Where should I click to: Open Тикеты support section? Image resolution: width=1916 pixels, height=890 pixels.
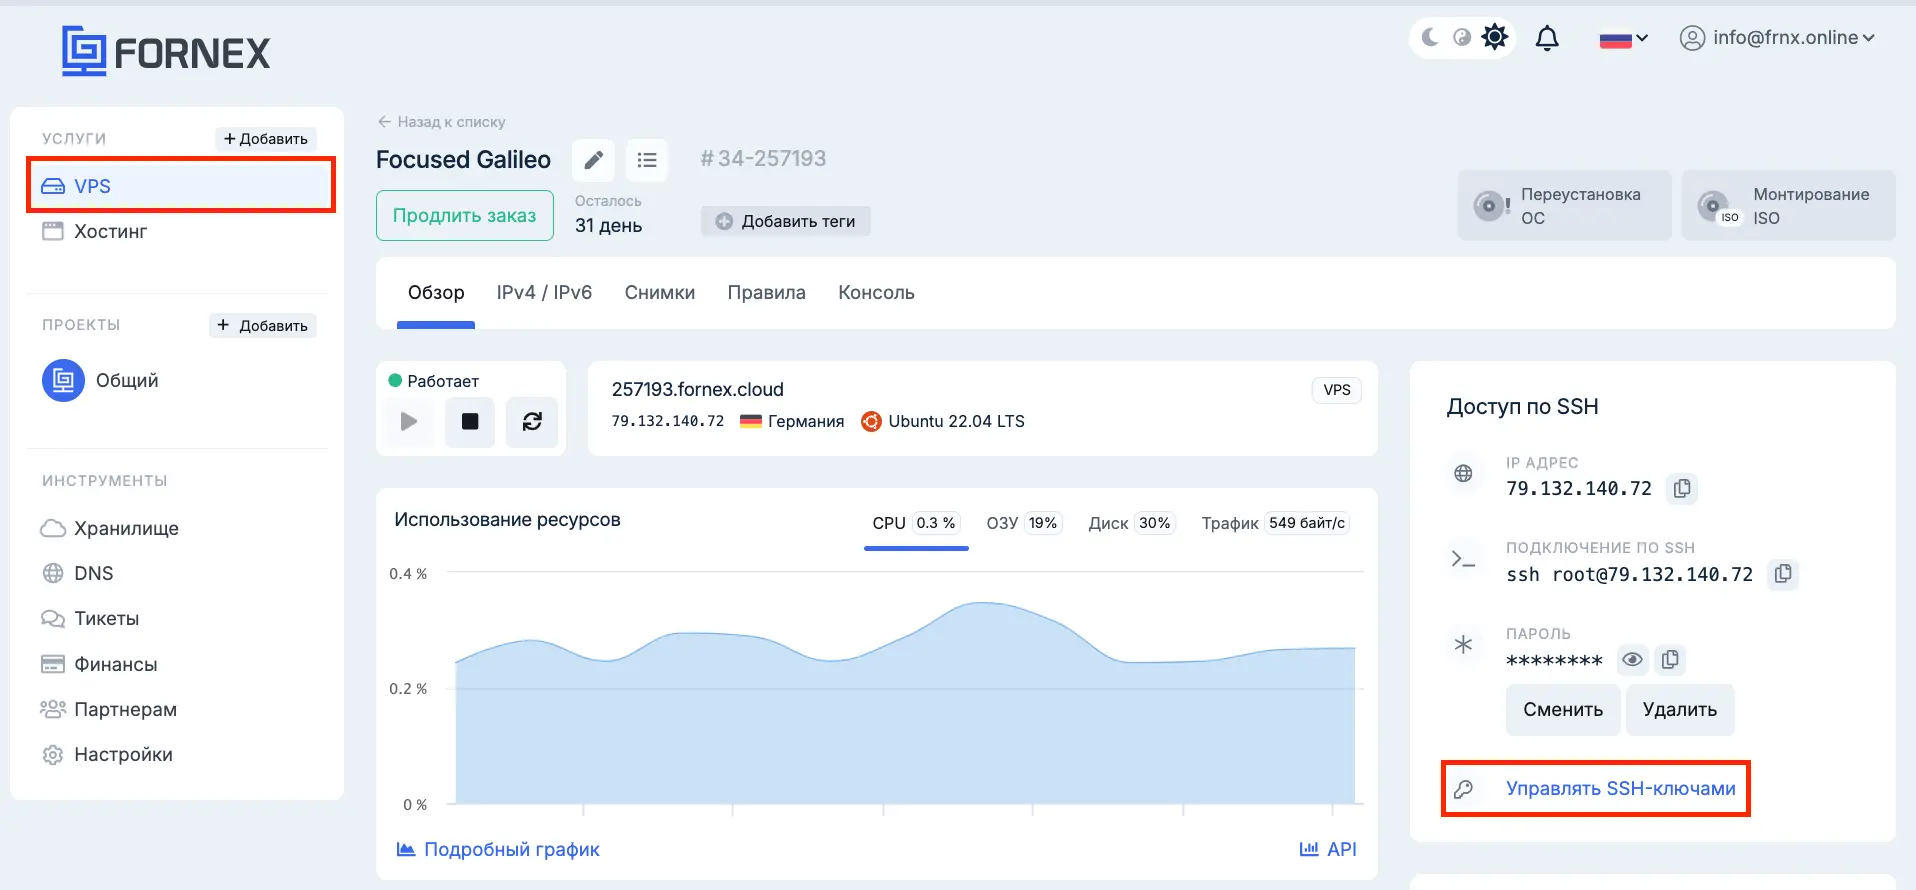(90, 618)
